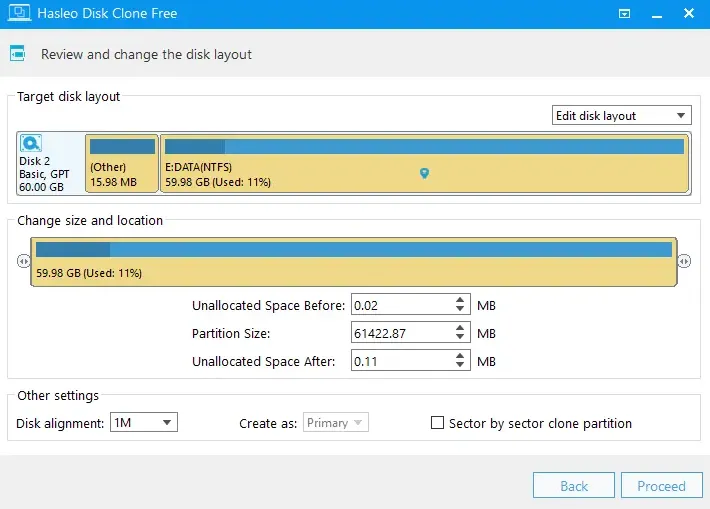Viewport: 710px width, 509px height.
Task: Select the E:DATA(NTFS) partition block
Action: (x=424, y=163)
